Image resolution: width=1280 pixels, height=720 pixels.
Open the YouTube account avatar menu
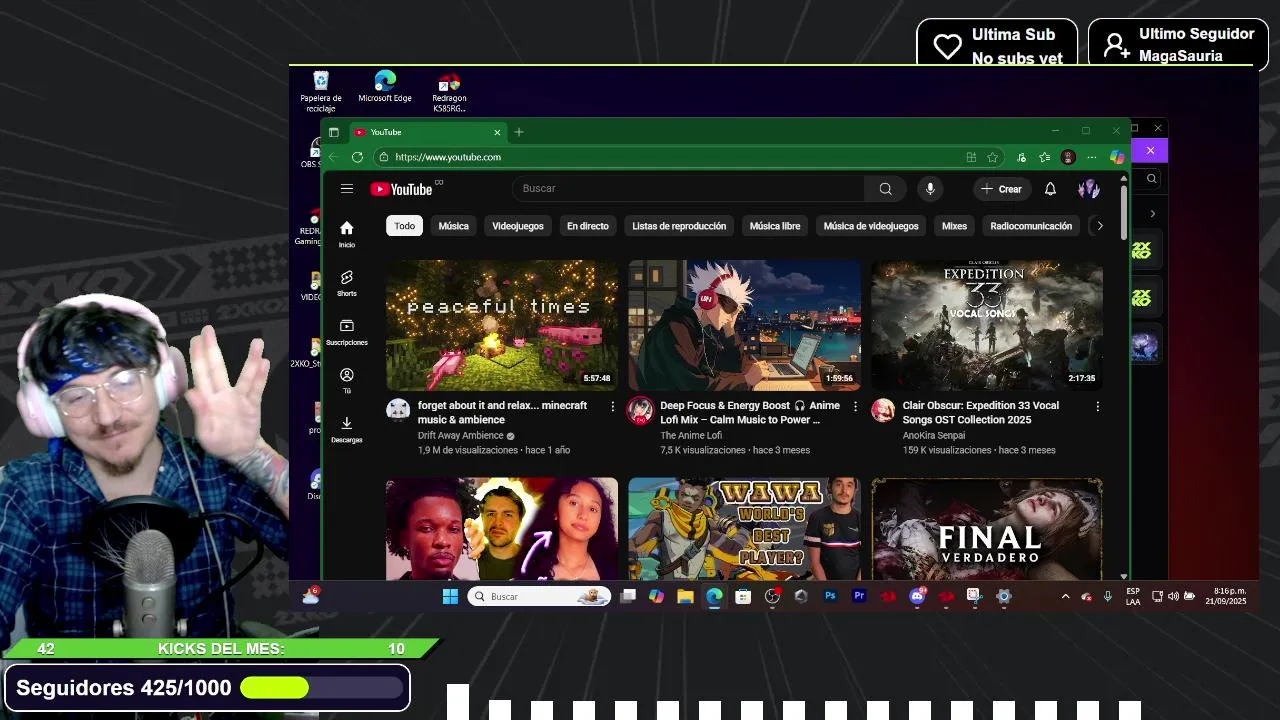[1089, 189]
